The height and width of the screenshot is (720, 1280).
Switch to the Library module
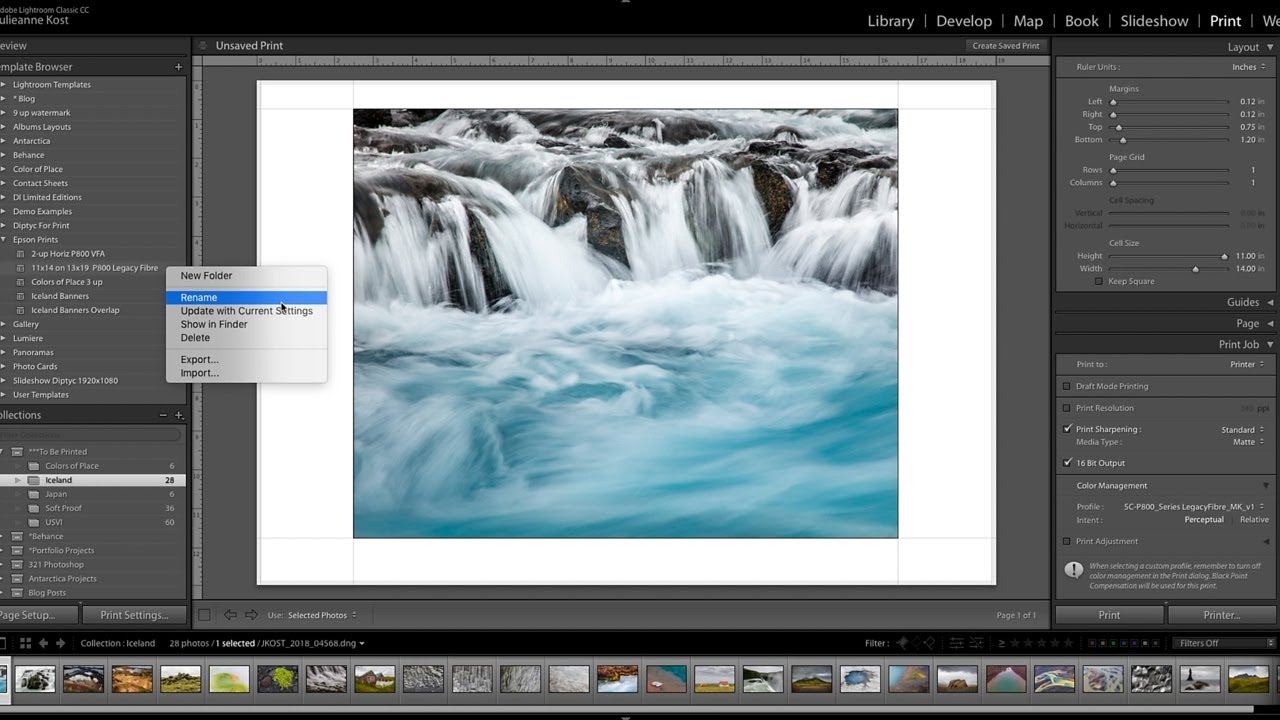890,21
